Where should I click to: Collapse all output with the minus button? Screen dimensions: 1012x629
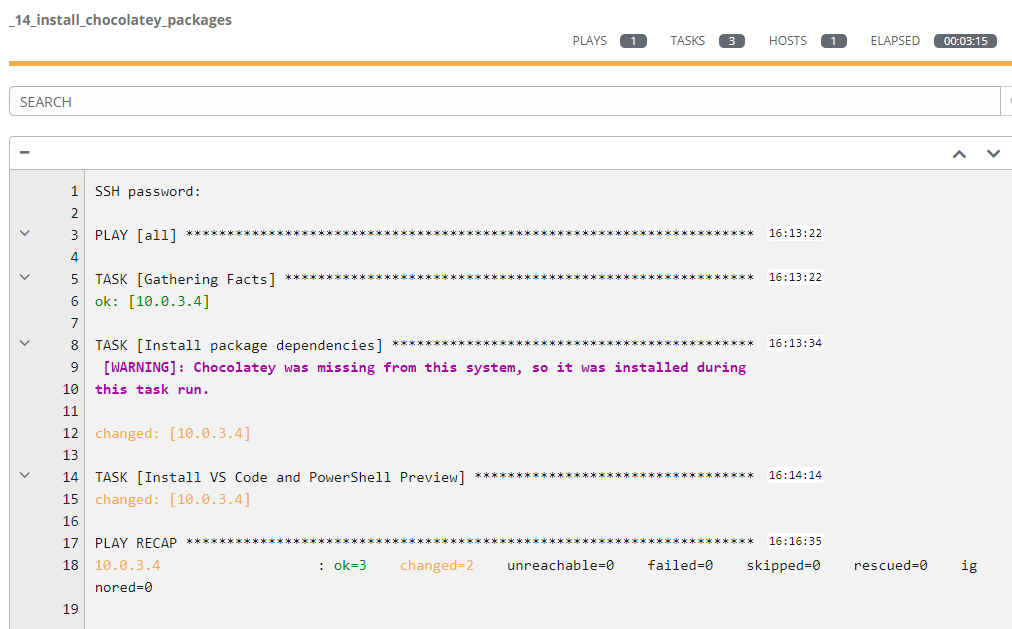(25, 152)
